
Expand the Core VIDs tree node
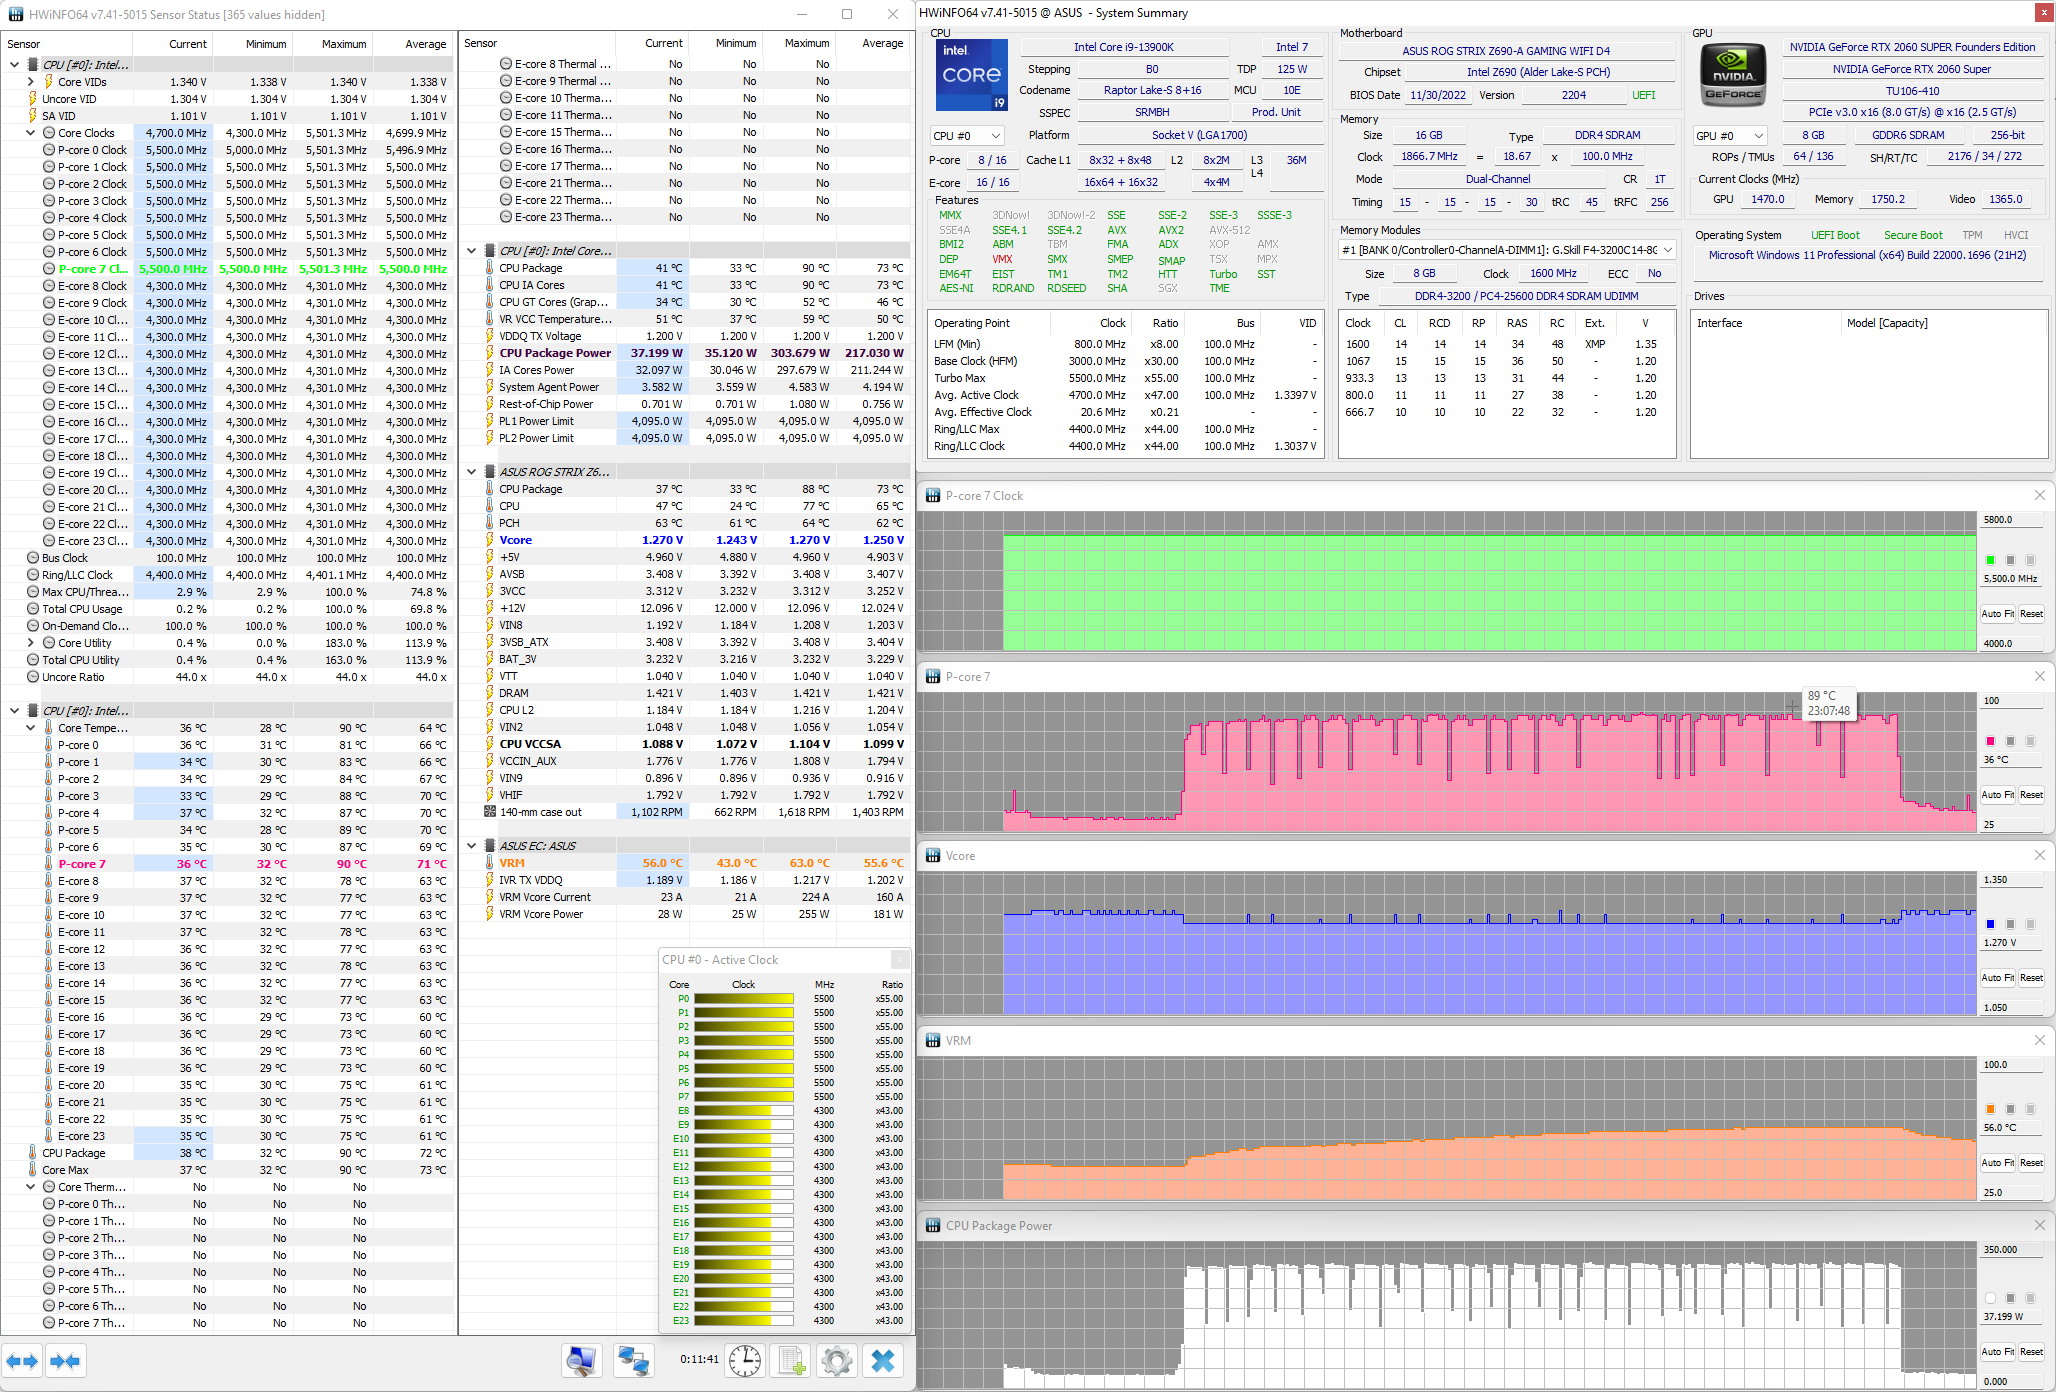[x=31, y=82]
